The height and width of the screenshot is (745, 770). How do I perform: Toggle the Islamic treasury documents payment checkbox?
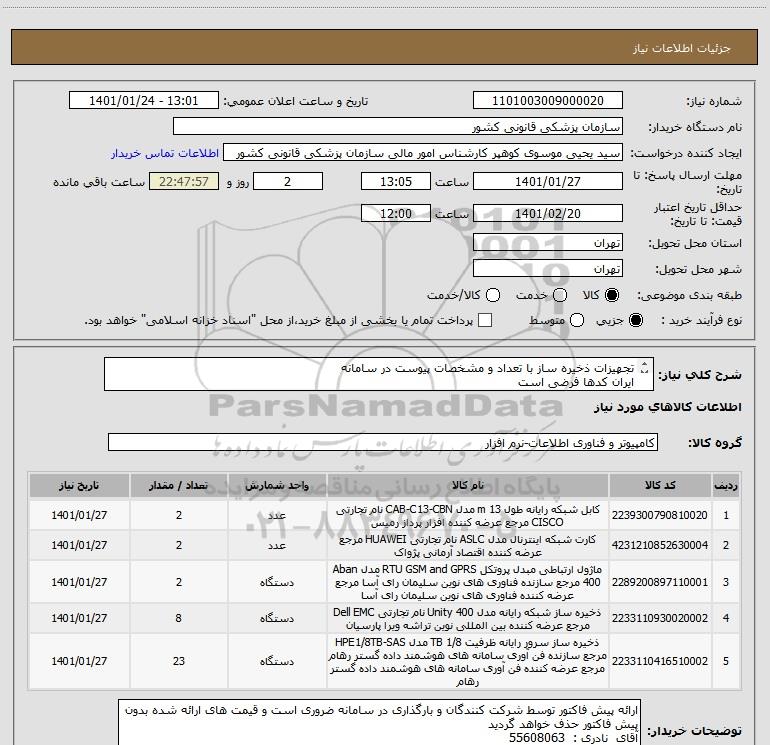pyautogui.click(x=485, y=320)
